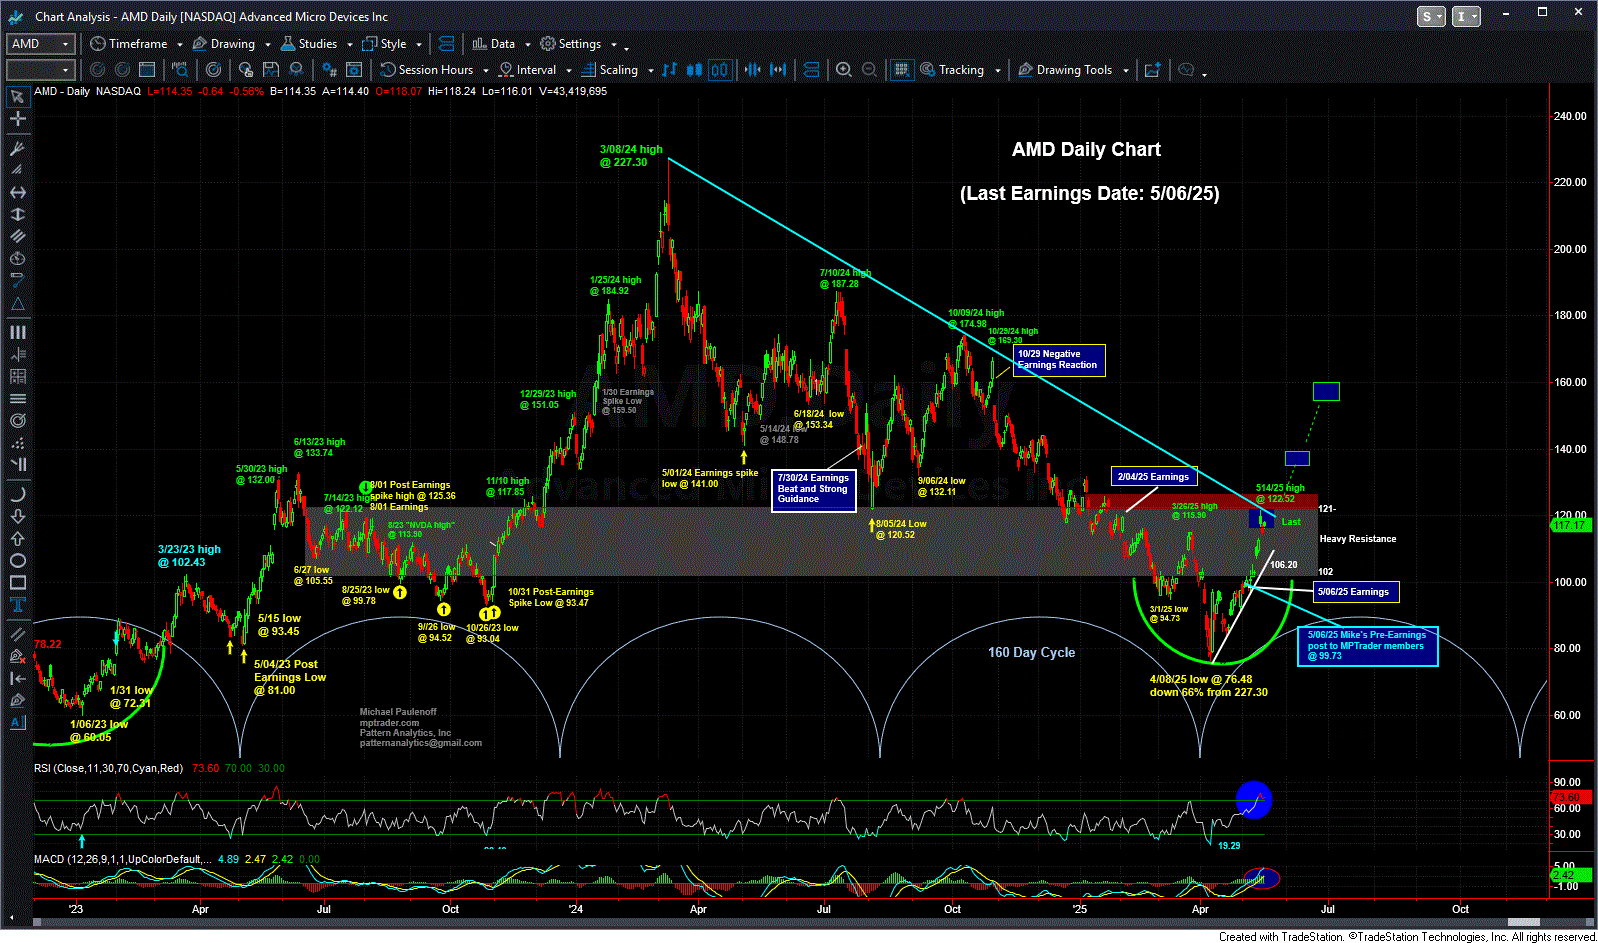The image size is (1598, 943).
Task: Select the rectangle drawing tool
Action: coord(17,582)
